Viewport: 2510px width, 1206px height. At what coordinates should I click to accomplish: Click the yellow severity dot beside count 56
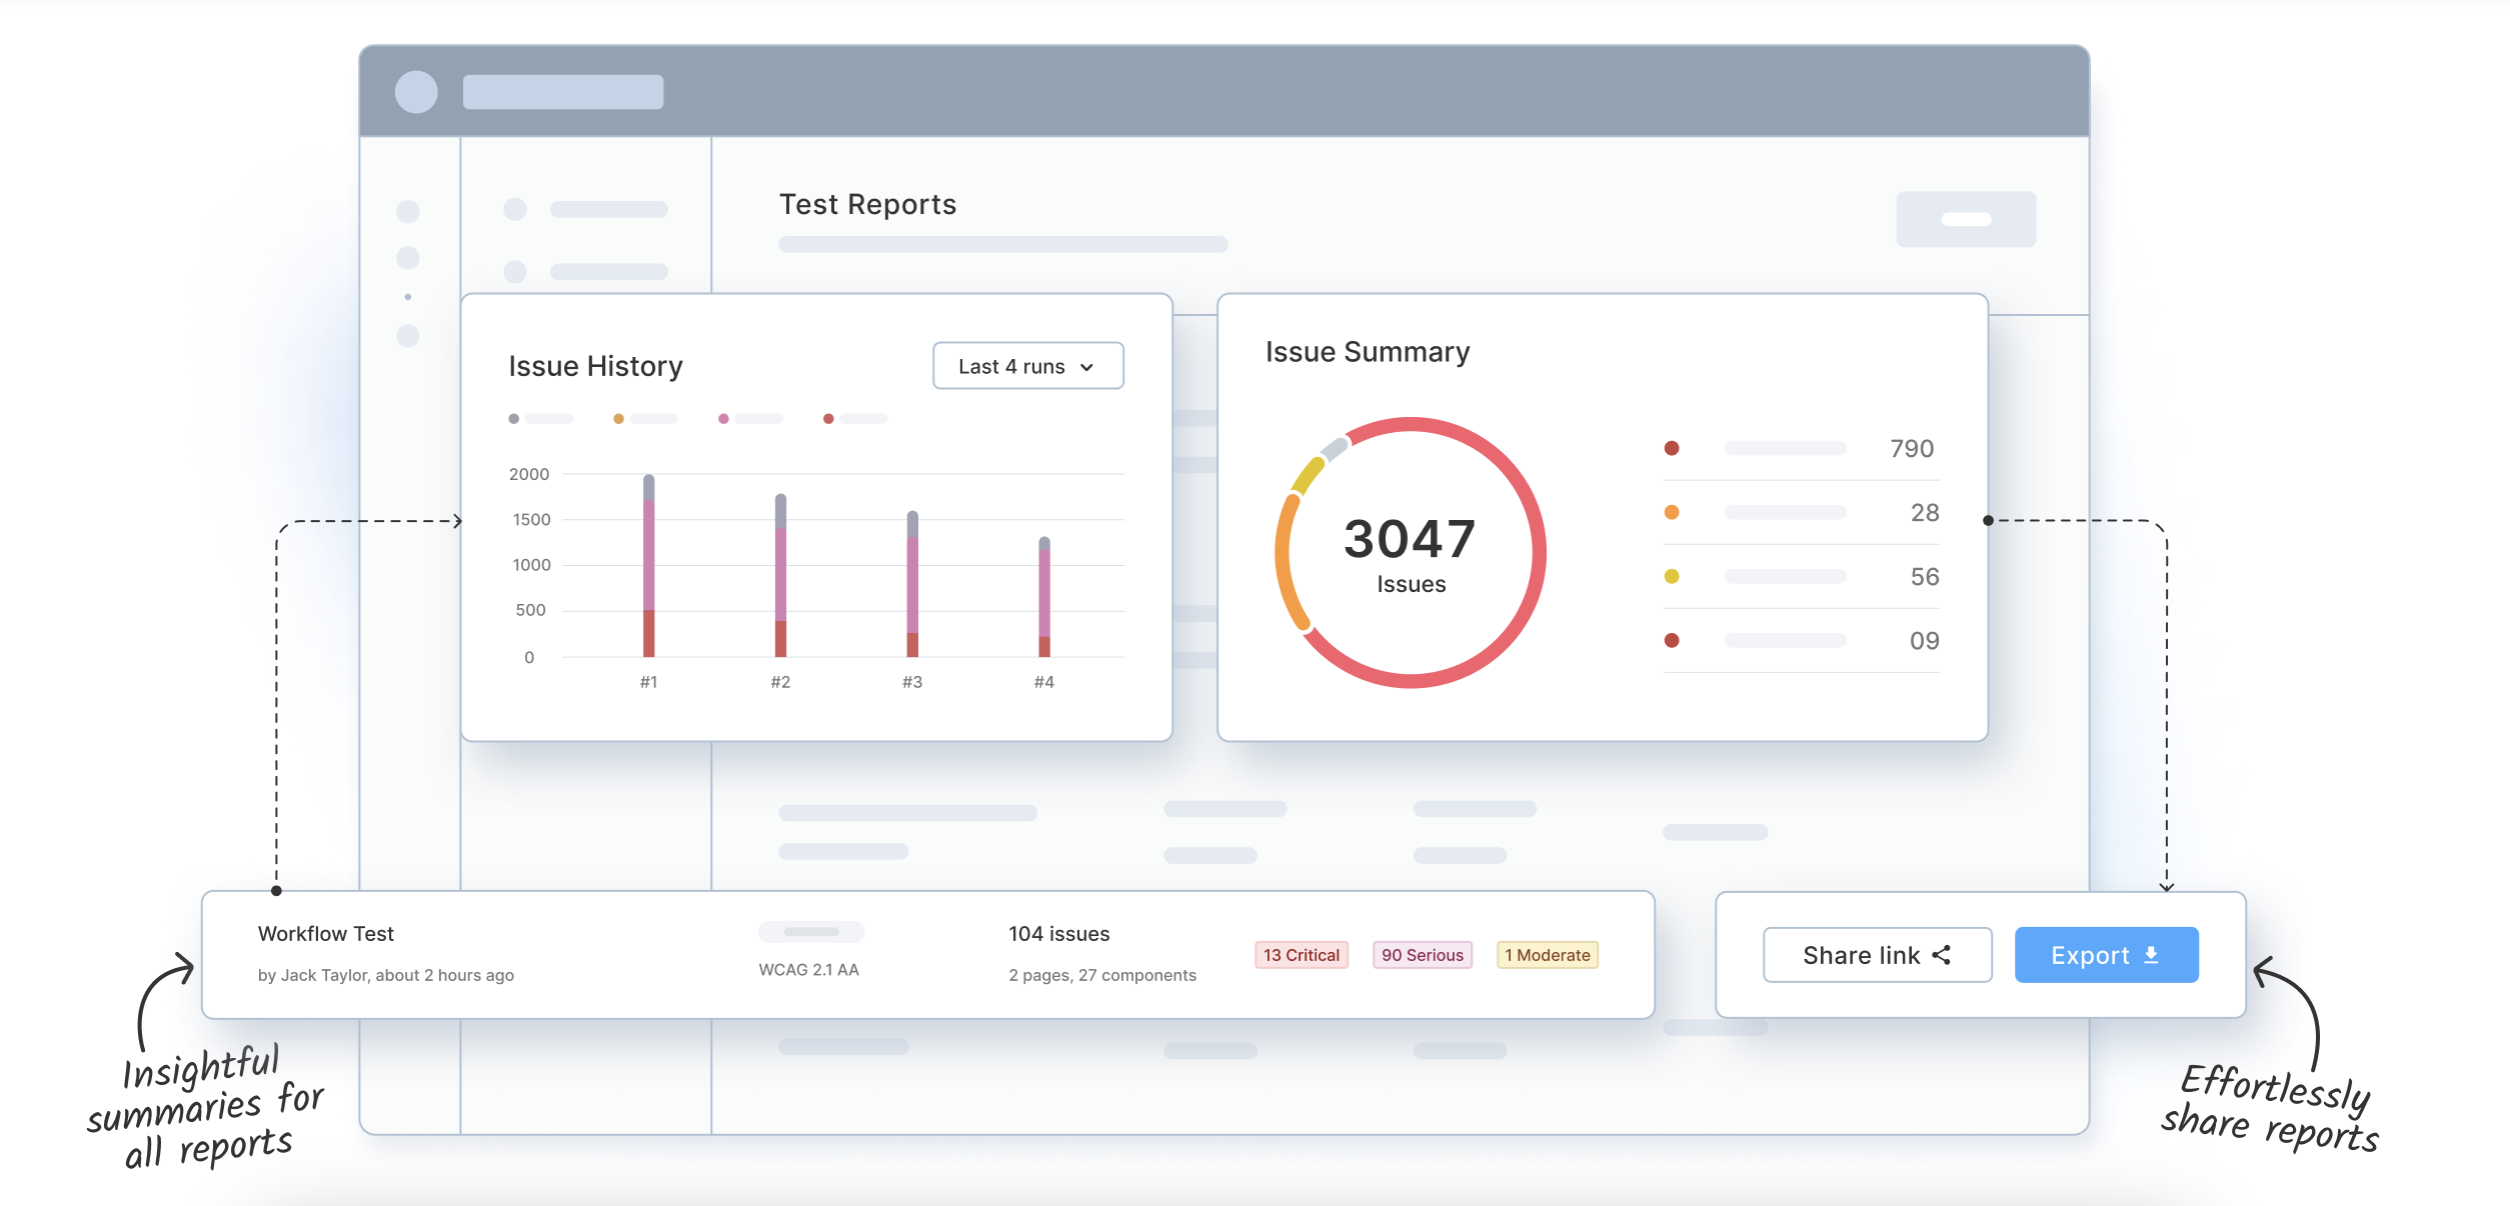coord(1671,576)
